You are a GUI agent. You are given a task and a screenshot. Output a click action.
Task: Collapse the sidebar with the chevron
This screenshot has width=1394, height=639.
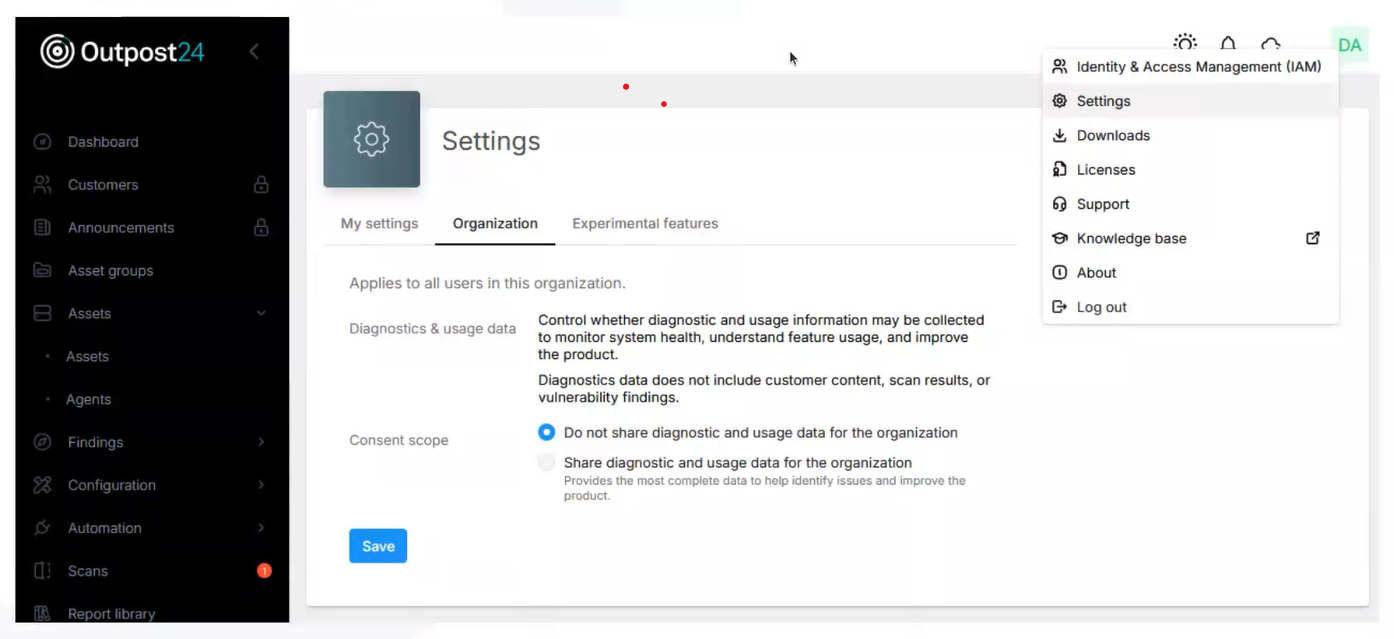coord(254,51)
